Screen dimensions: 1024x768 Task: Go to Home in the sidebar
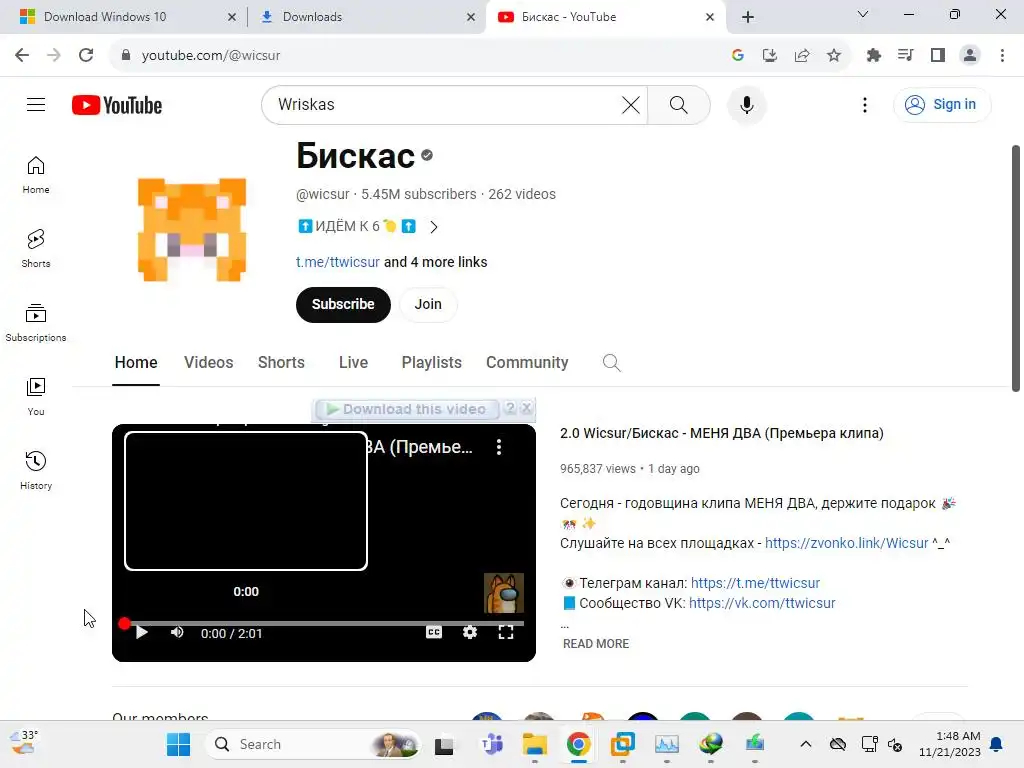(36, 175)
